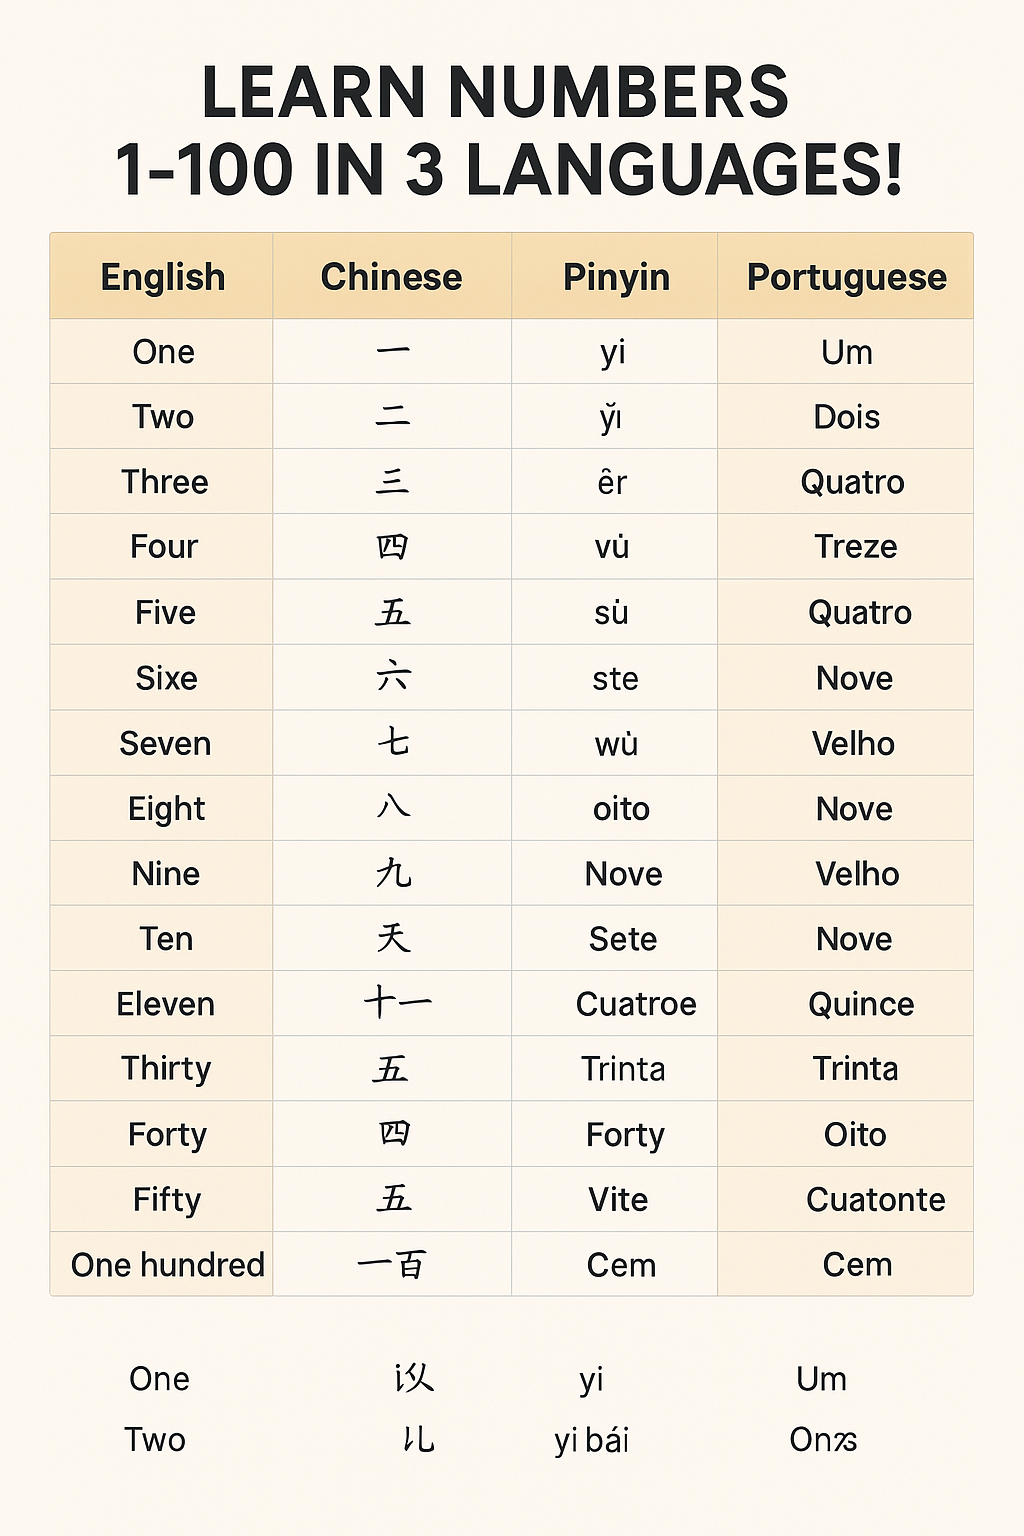The width and height of the screenshot is (1024, 1536).
Task: Select Quince in the Eleven row
Action: tap(861, 1004)
